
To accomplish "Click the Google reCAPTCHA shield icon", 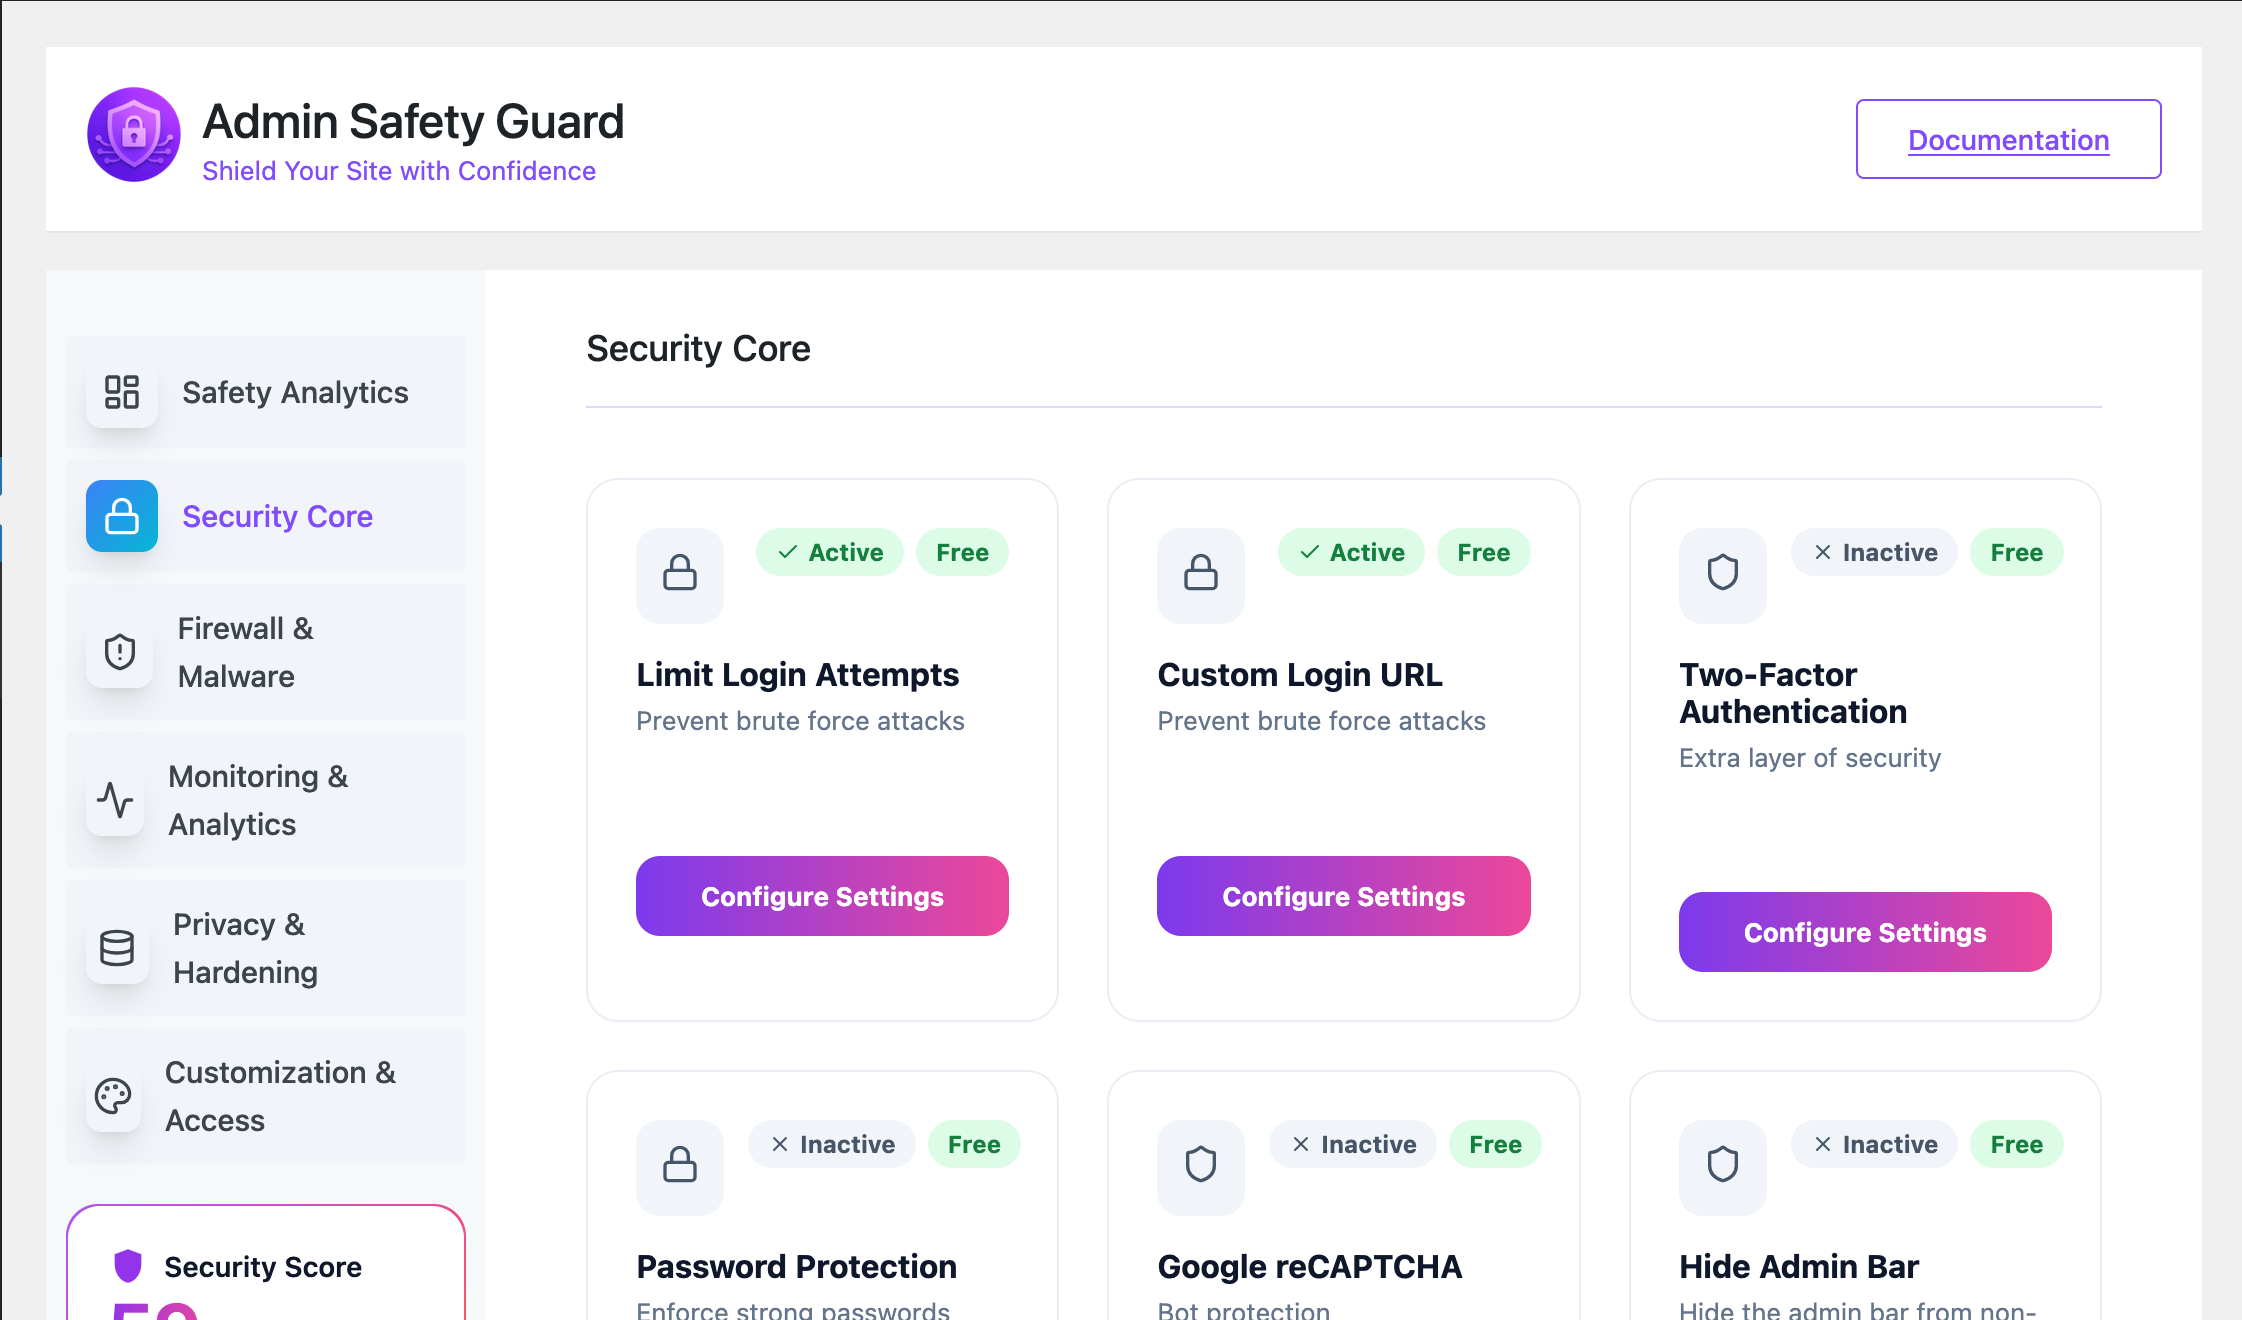I will pyautogui.click(x=1201, y=1165).
